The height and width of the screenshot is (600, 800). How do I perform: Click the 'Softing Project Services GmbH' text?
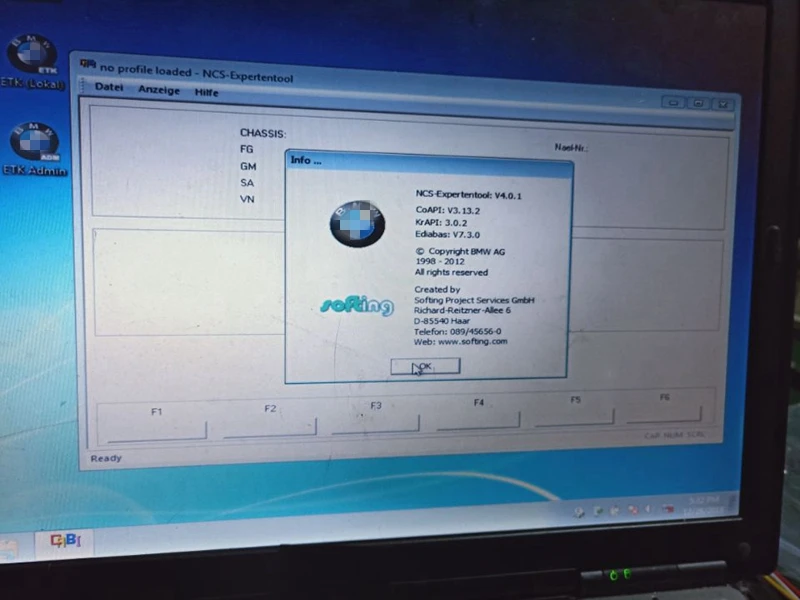[474, 300]
